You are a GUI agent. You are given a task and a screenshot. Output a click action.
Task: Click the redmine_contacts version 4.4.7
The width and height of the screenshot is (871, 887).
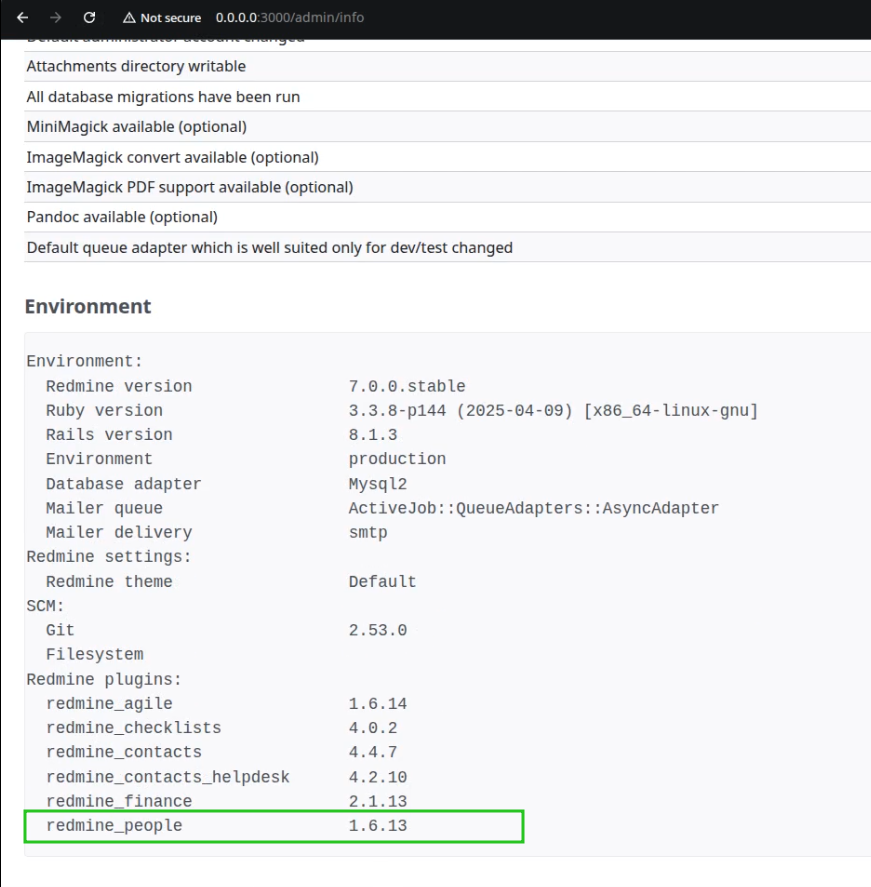pyautogui.click(x=373, y=753)
